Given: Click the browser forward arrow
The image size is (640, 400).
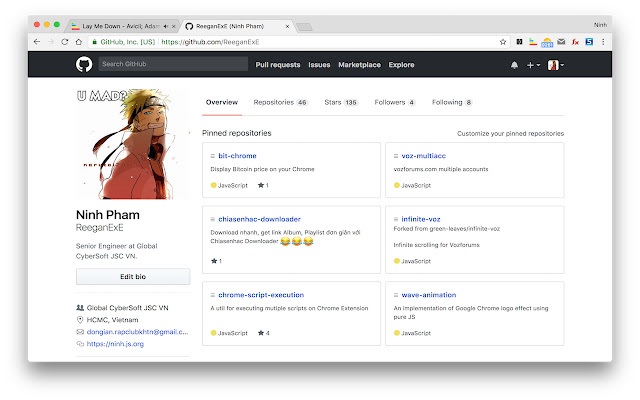Looking at the screenshot, I should pos(51,42).
